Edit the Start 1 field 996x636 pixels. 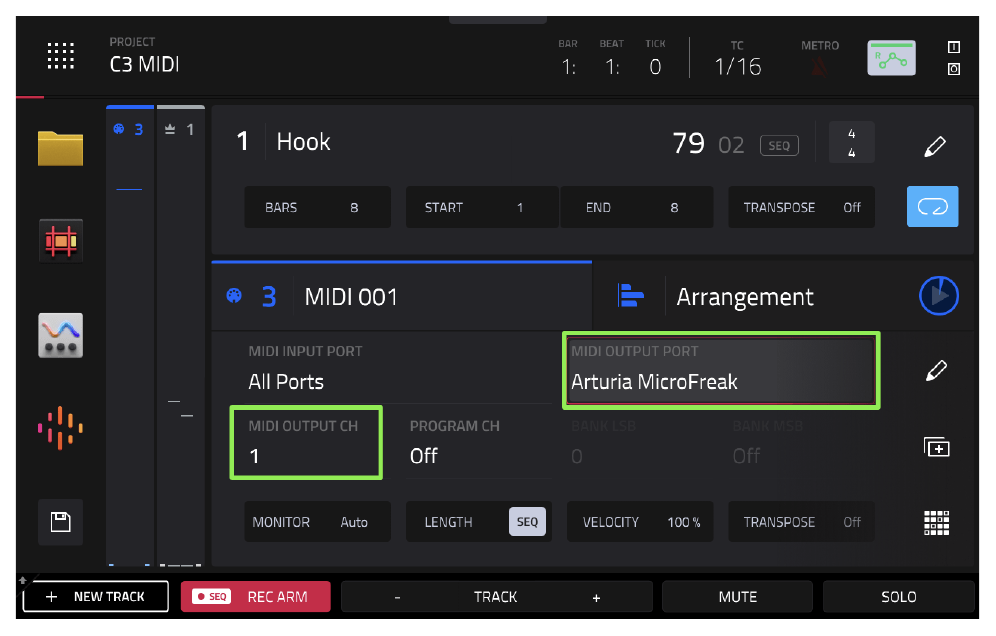482,207
